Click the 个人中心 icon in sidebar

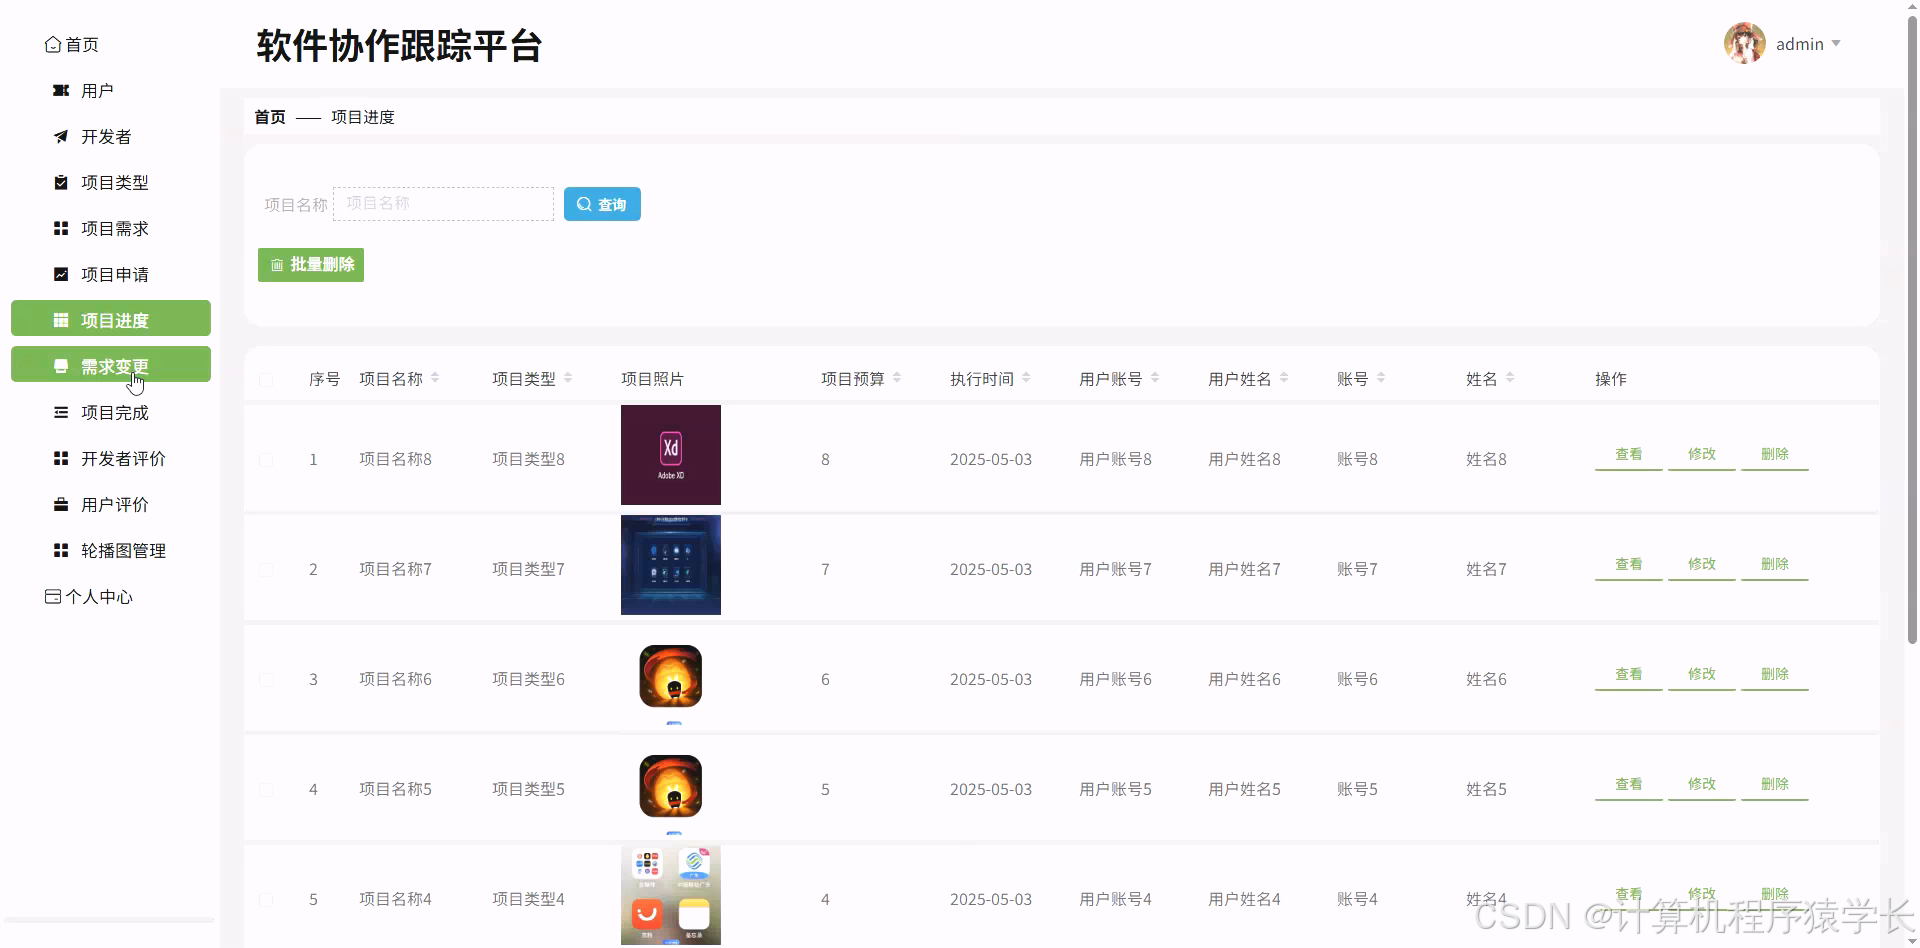point(52,596)
